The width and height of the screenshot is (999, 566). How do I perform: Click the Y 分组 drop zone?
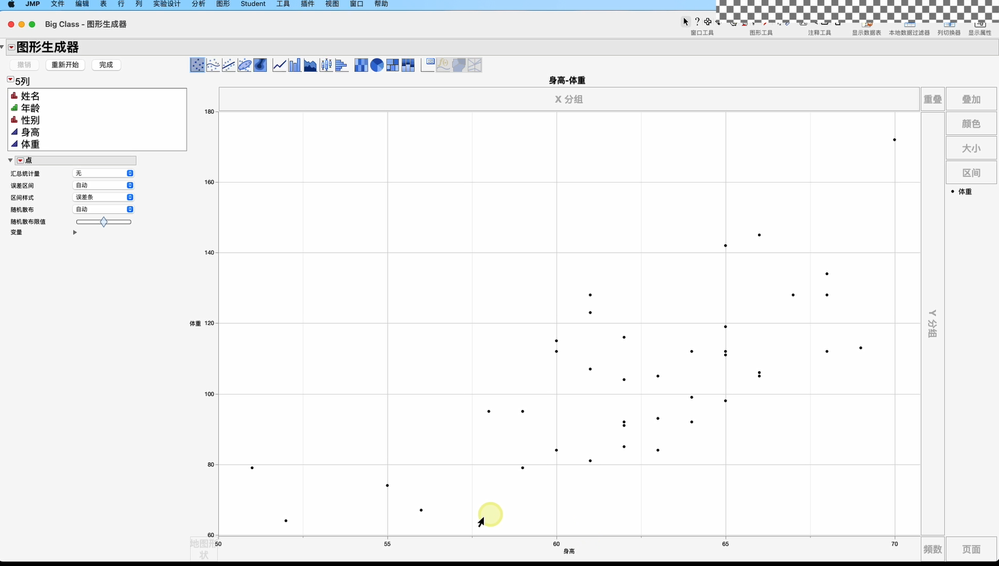click(x=933, y=324)
